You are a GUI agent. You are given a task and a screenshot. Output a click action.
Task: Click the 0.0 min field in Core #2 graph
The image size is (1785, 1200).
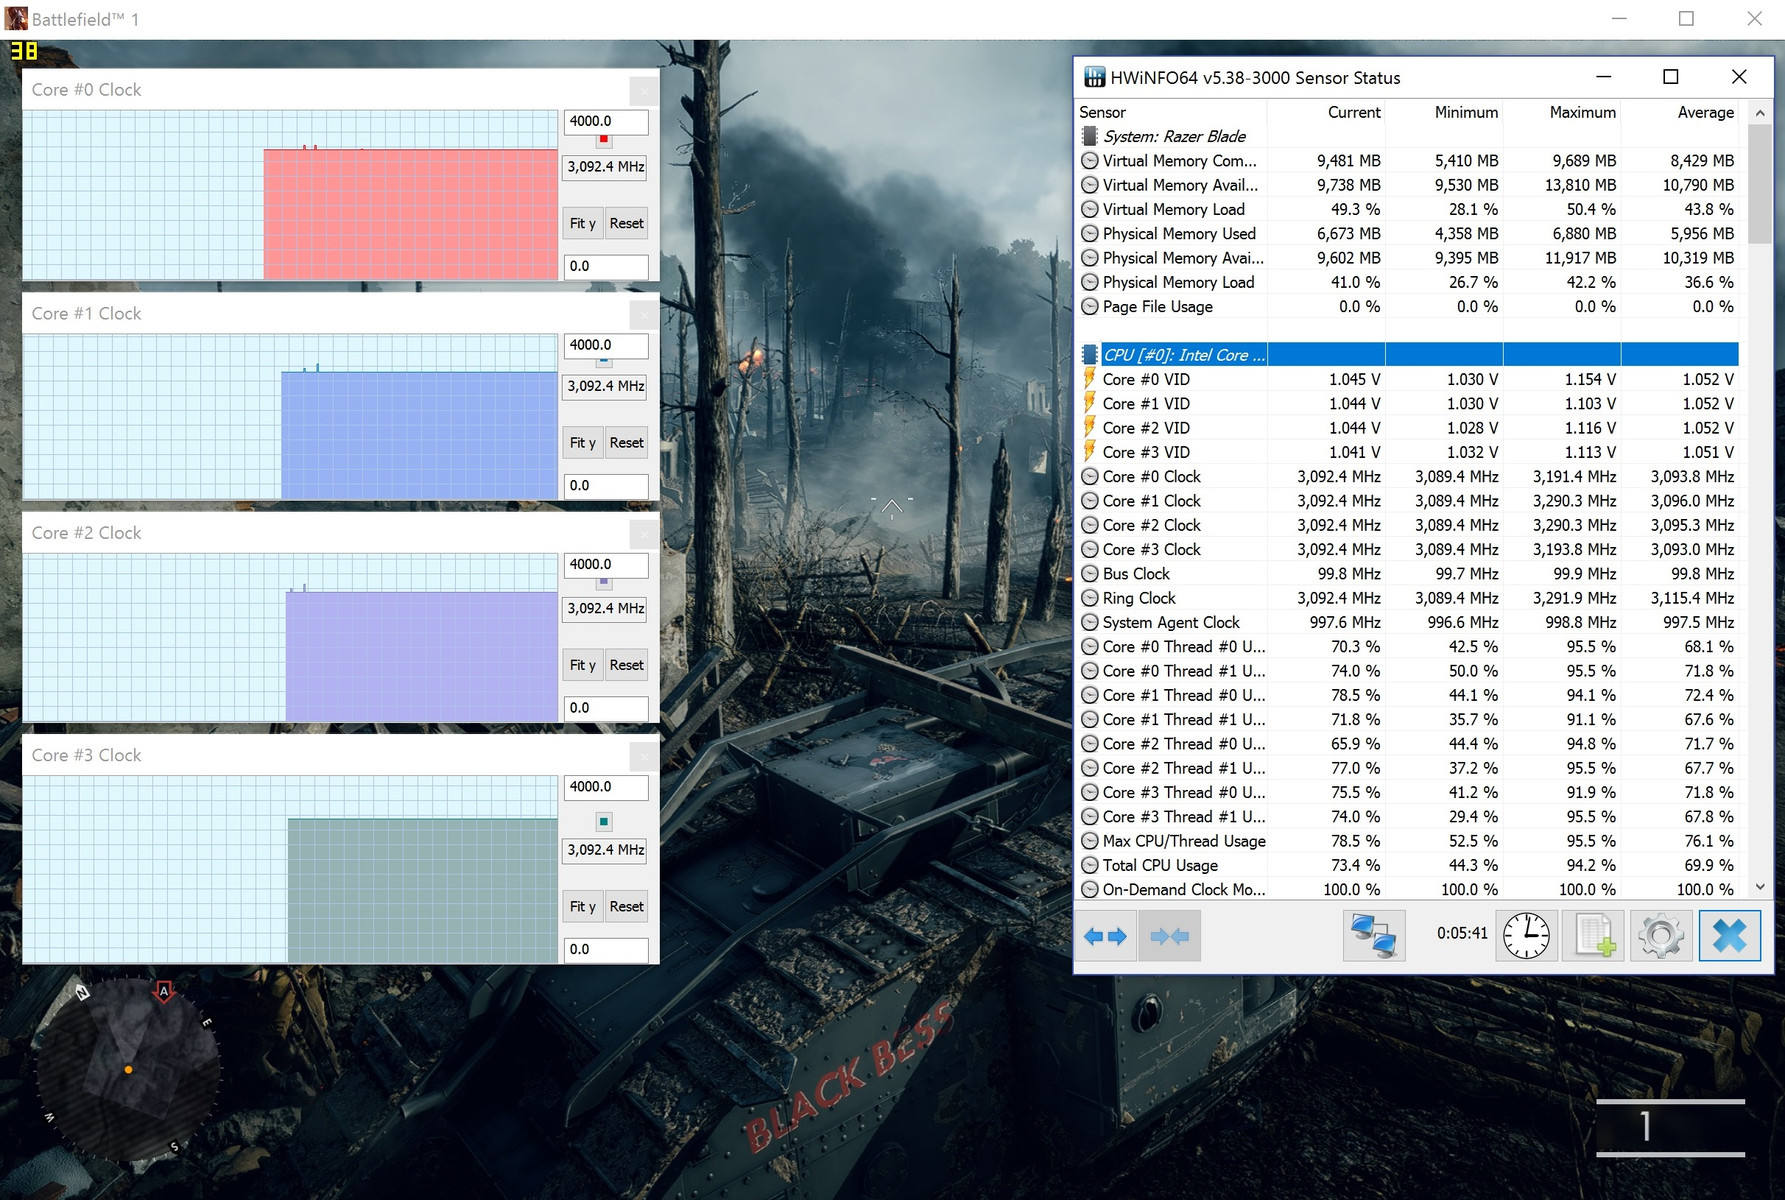pyautogui.click(x=606, y=708)
